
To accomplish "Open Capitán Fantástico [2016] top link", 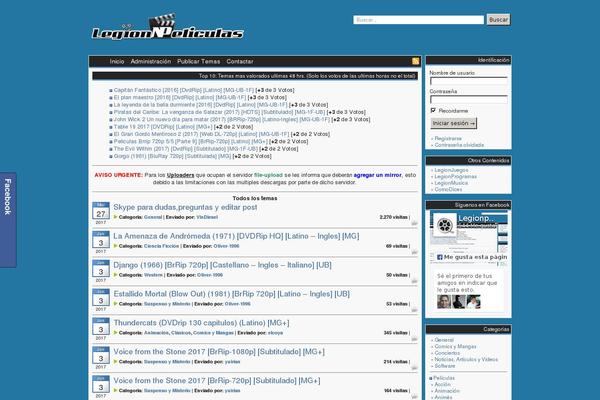I will click(184, 90).
